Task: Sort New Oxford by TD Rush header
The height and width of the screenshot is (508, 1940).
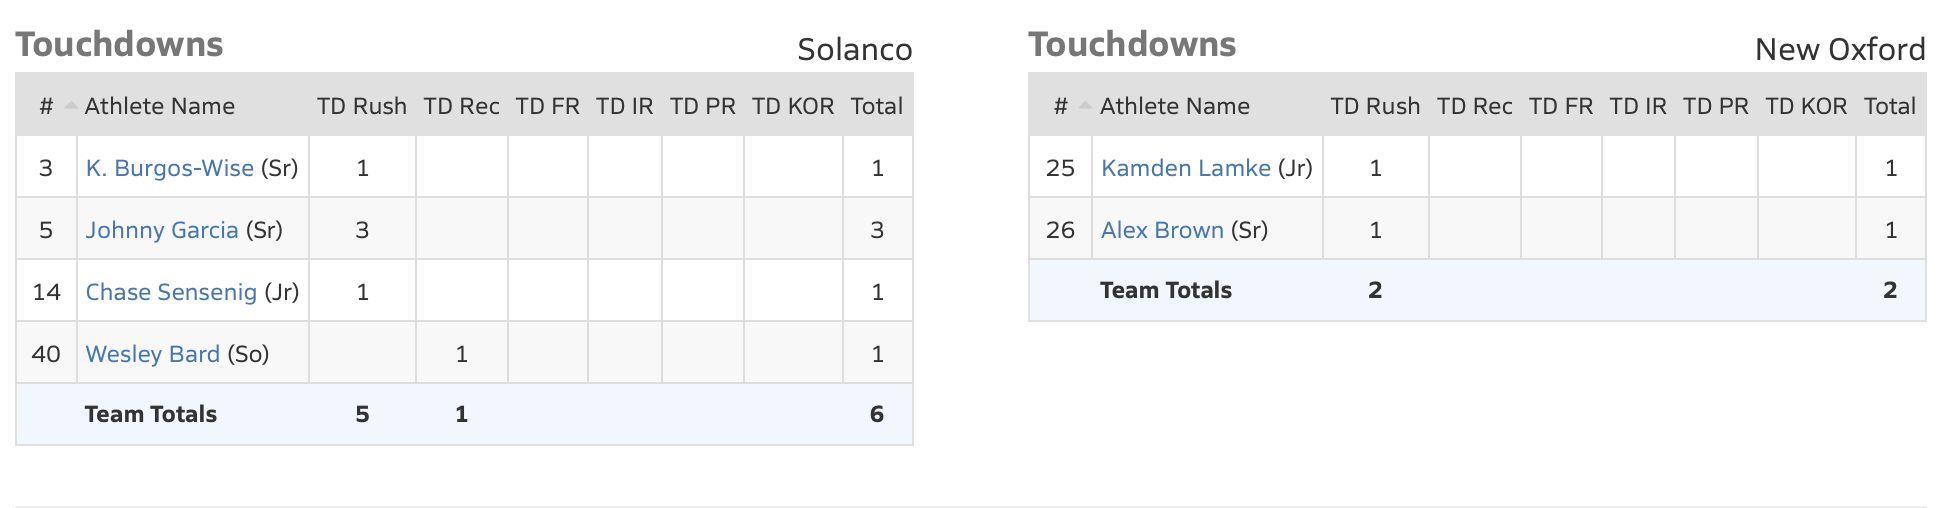Action: pyautogui.click(x=1375, y=106)
